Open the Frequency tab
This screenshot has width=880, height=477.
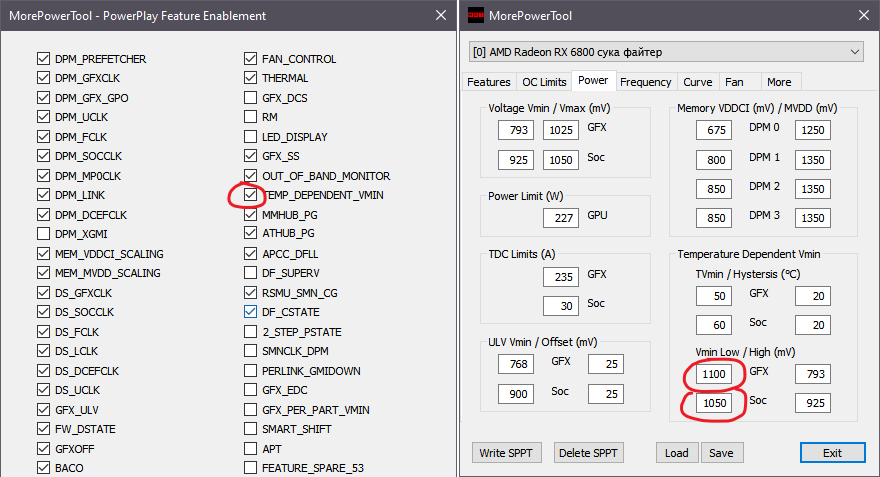[645, 82]
